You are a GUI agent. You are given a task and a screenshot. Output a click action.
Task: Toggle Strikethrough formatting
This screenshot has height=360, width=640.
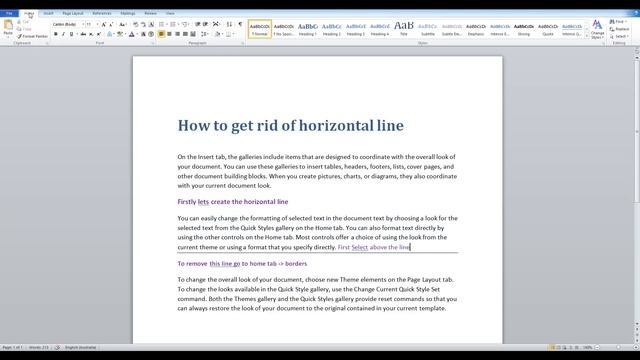83,34
